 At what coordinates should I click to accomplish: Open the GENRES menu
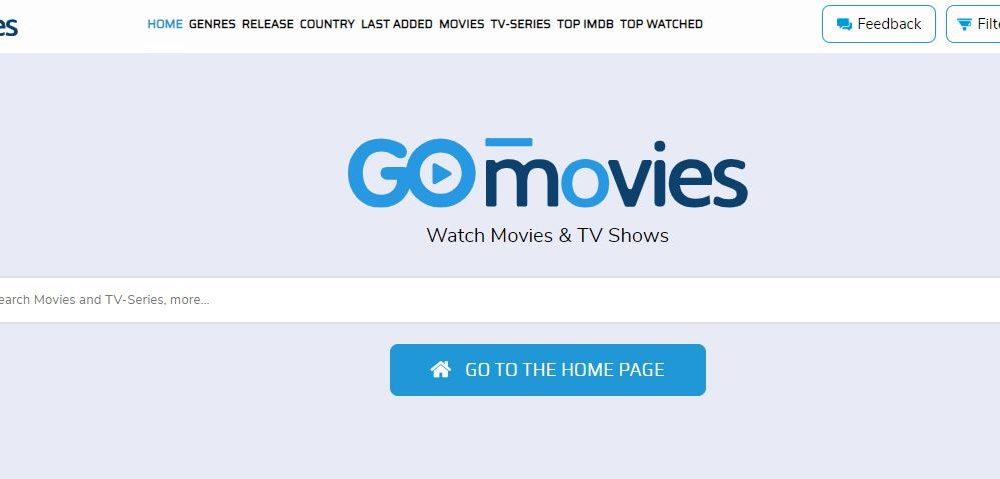pos(212,24)
